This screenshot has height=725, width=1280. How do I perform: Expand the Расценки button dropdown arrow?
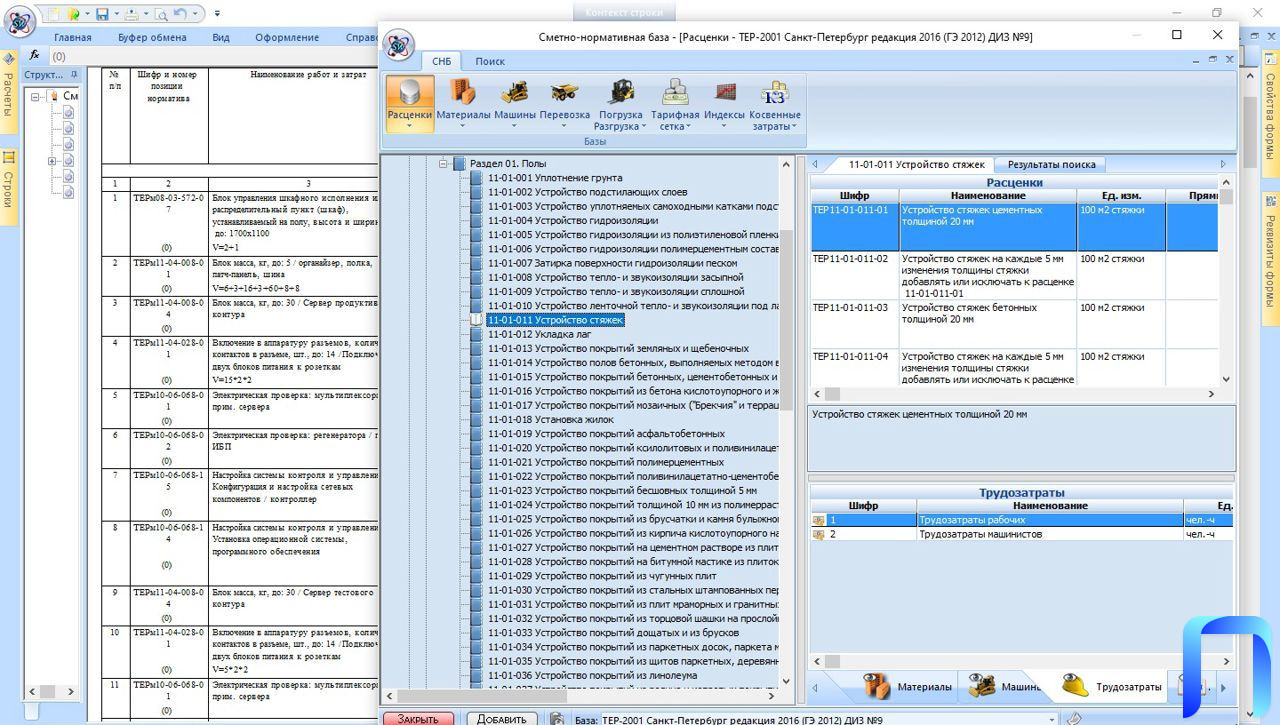pos(409,127)
